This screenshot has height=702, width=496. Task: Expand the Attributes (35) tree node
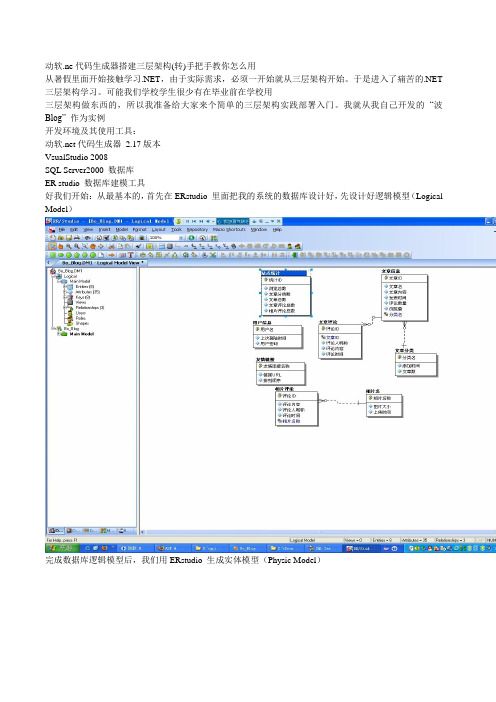[64, 292]
